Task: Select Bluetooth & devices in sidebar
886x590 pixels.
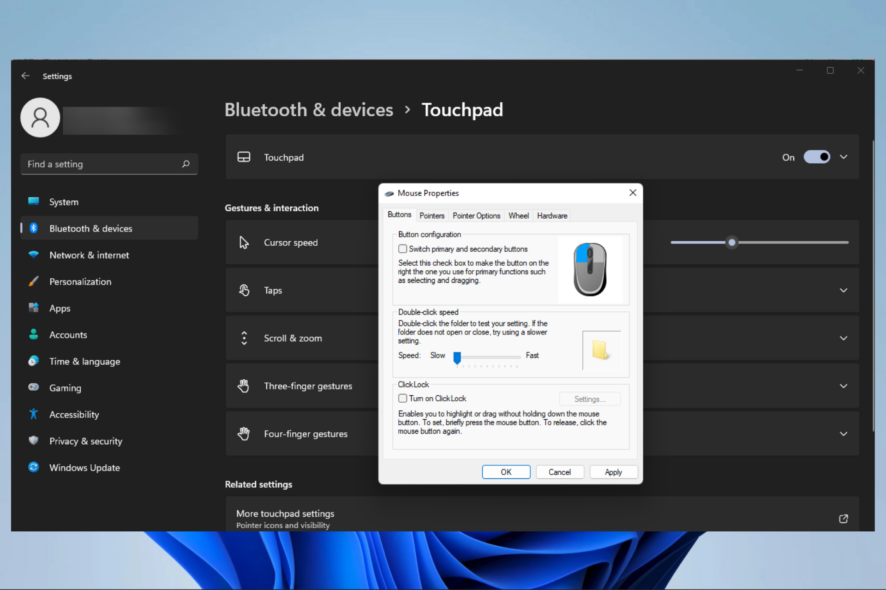Action: pos(109,228)
